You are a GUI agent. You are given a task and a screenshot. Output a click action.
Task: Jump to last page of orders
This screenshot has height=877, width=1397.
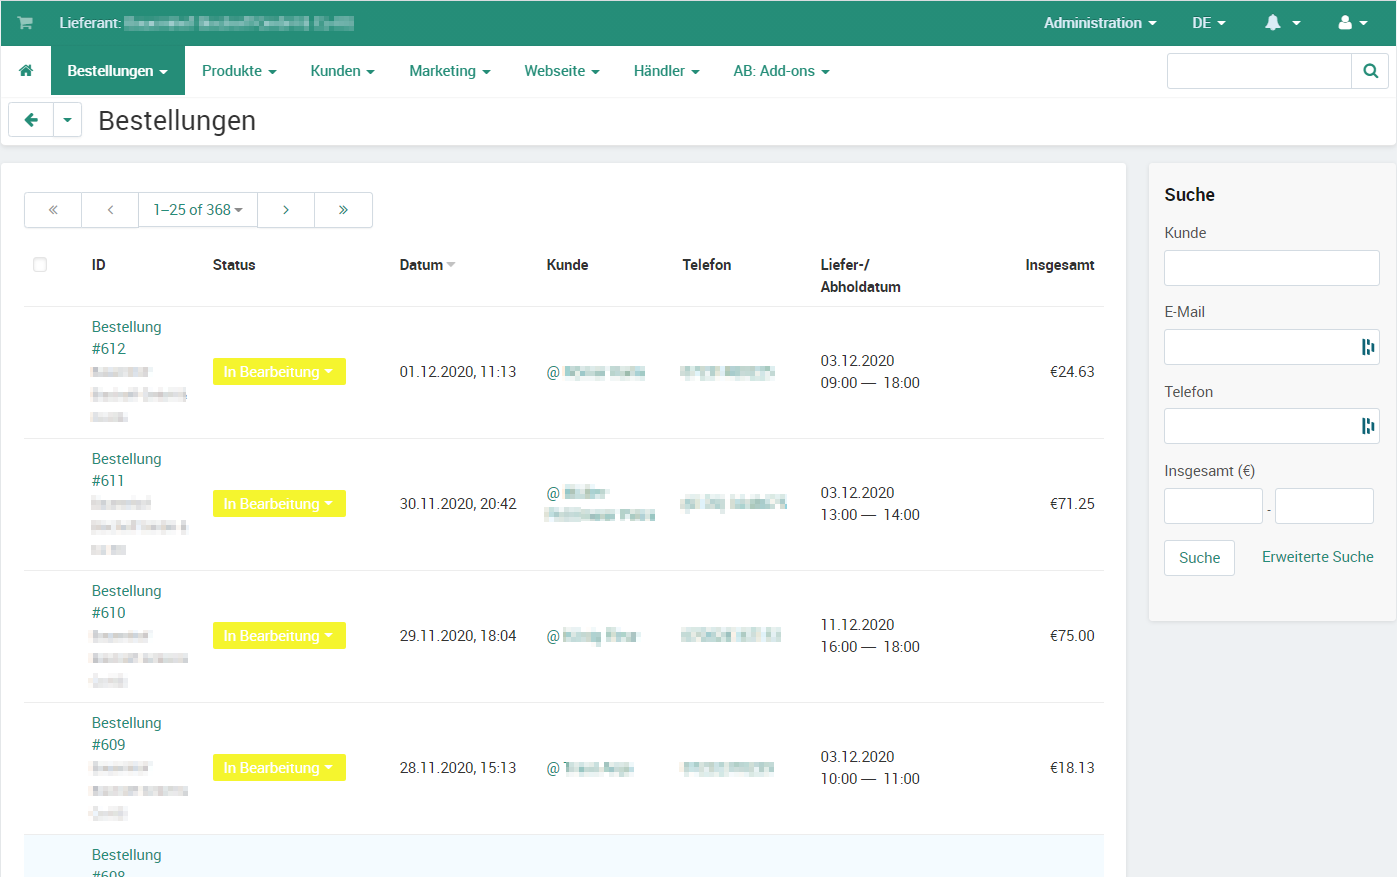343,210
